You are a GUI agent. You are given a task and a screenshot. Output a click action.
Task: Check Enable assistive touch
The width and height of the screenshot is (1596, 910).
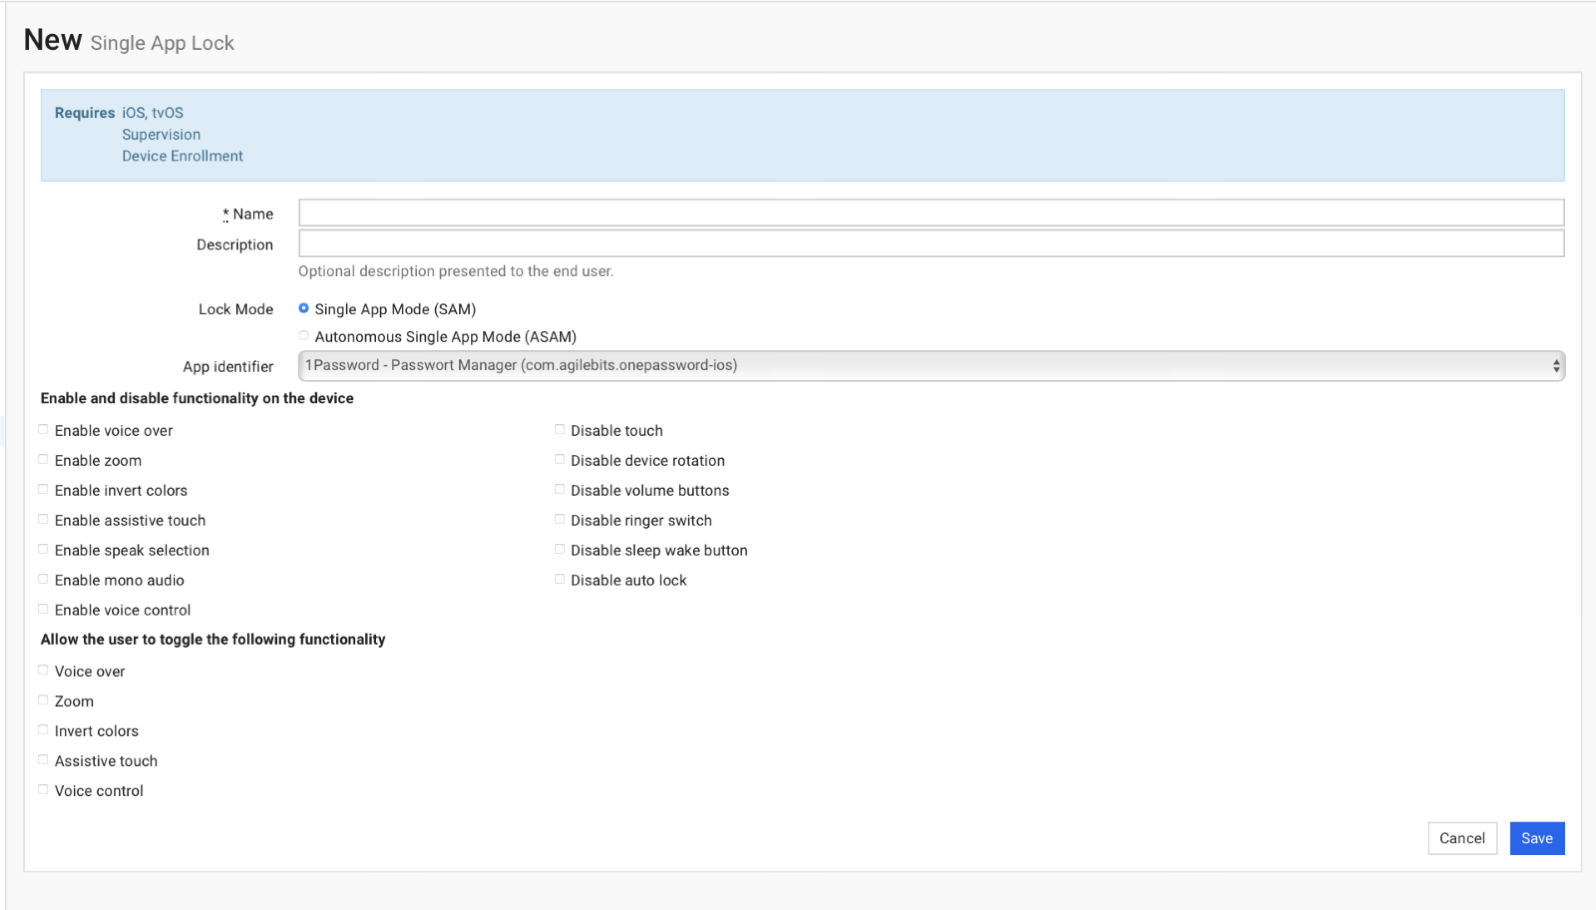[43, 520]
